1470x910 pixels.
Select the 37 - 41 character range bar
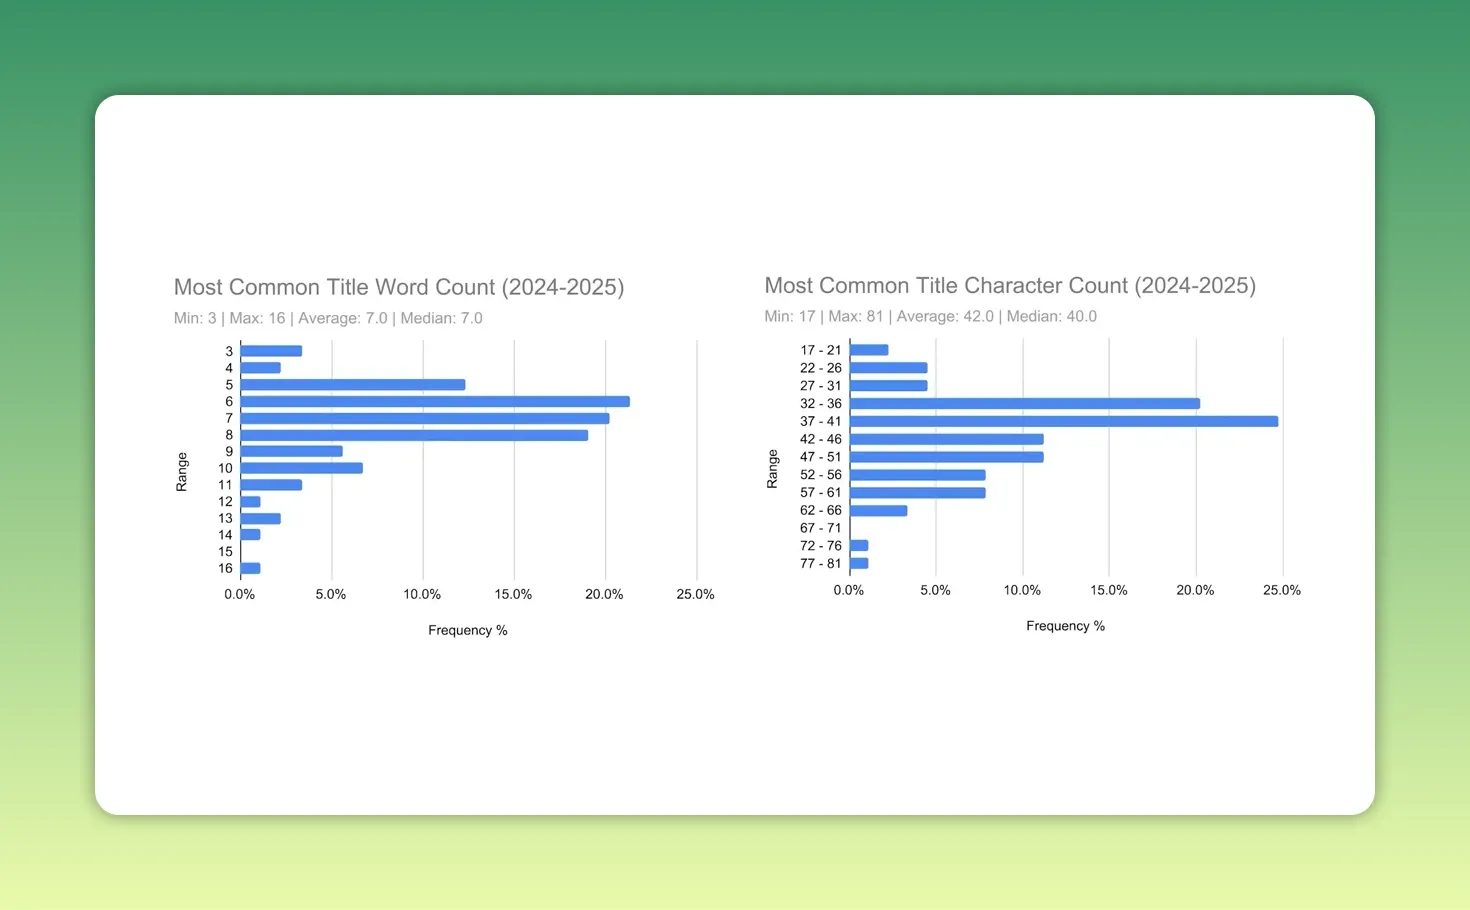coord(1063,422)
